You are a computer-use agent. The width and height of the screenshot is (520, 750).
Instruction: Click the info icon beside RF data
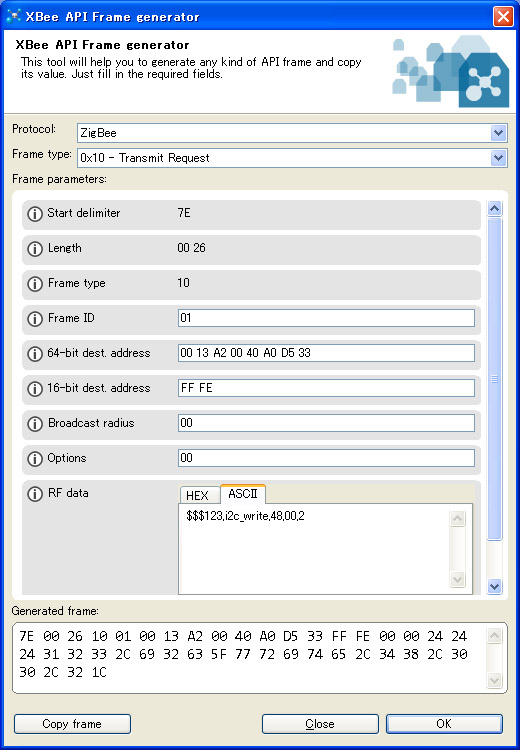click(34, 494)
